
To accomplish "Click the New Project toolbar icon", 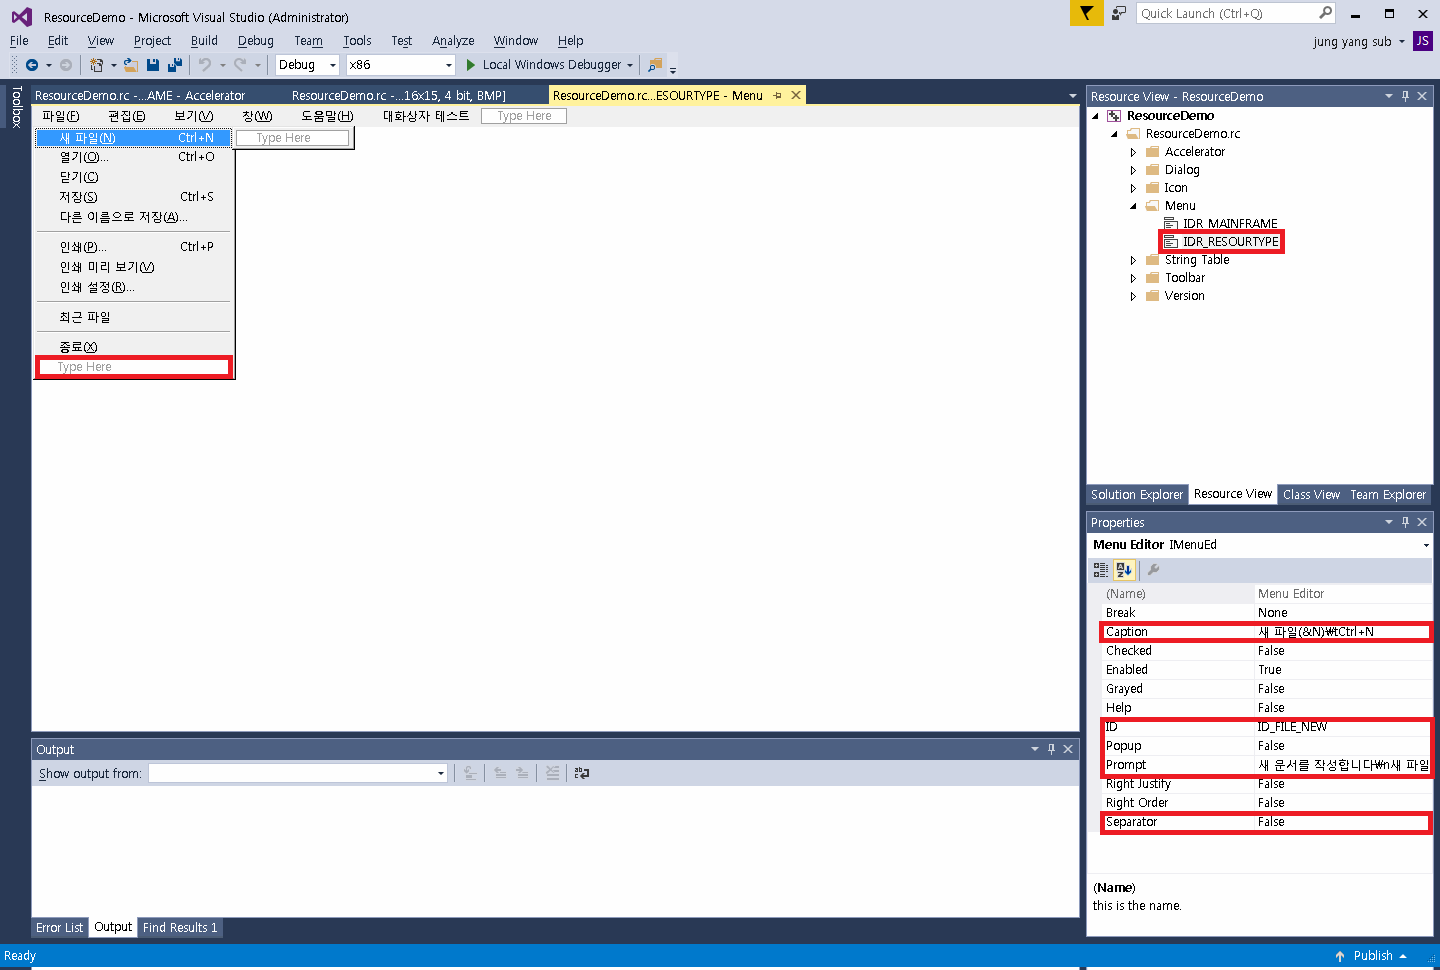I will tap(96, 65).
